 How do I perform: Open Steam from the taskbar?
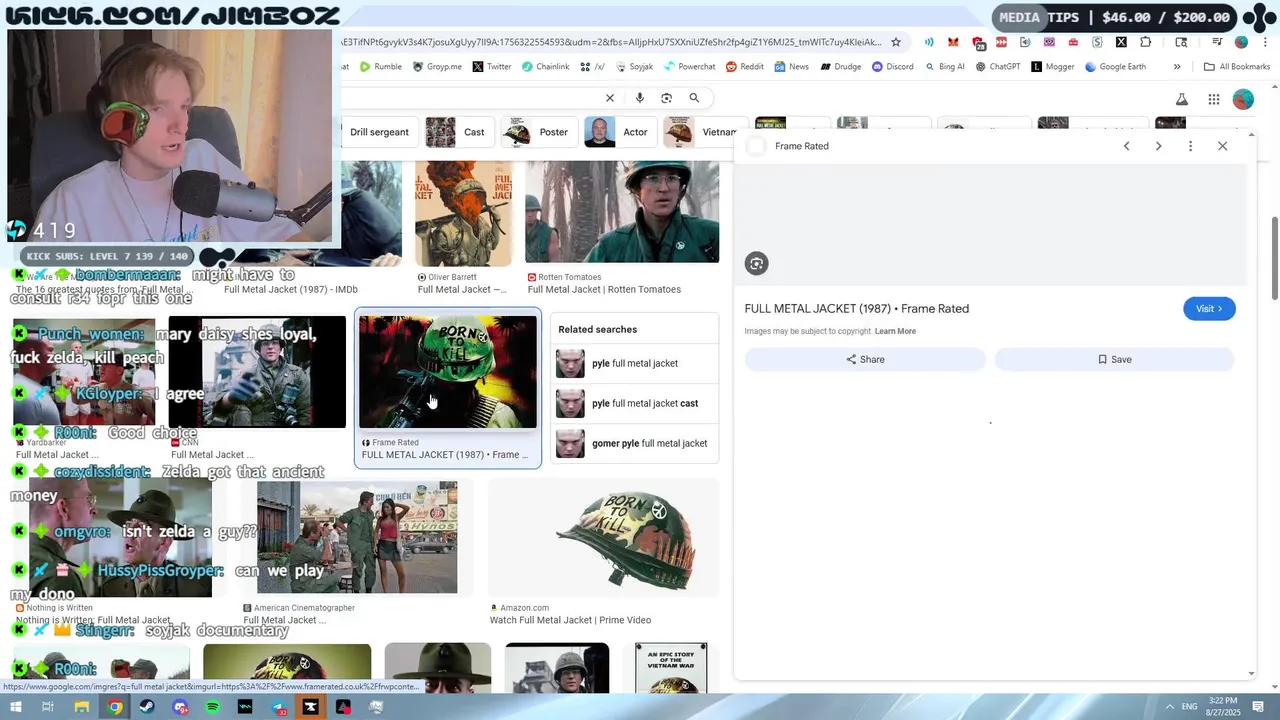pyautogui.click(x=147, y=707)
